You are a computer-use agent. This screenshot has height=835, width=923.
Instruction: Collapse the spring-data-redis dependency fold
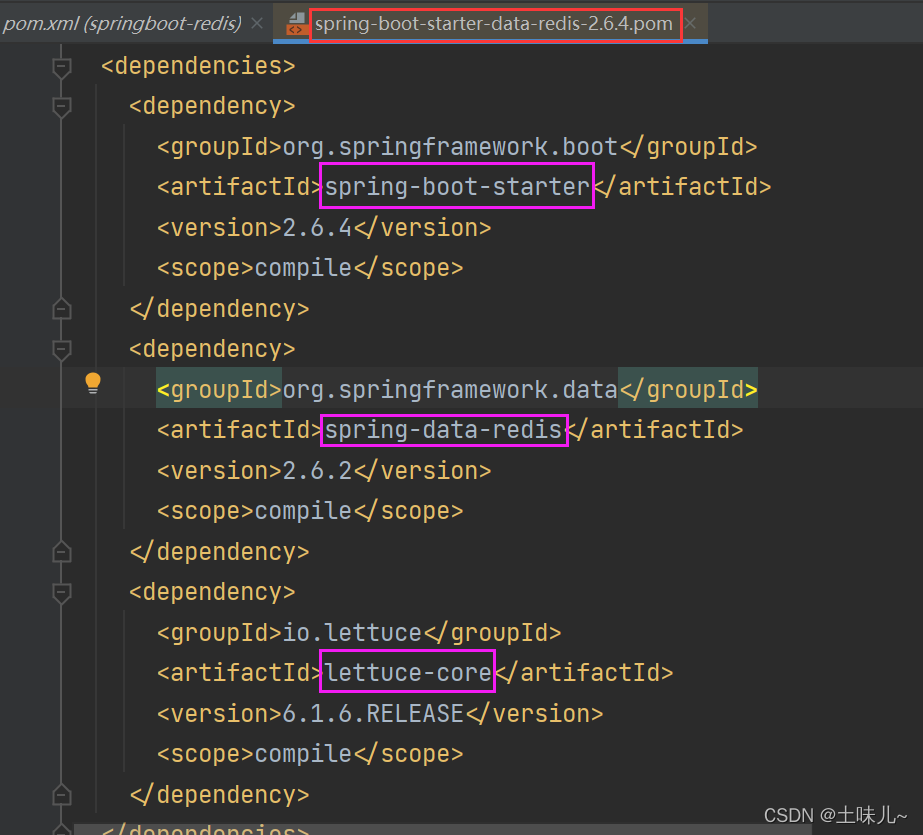(62, 350)
